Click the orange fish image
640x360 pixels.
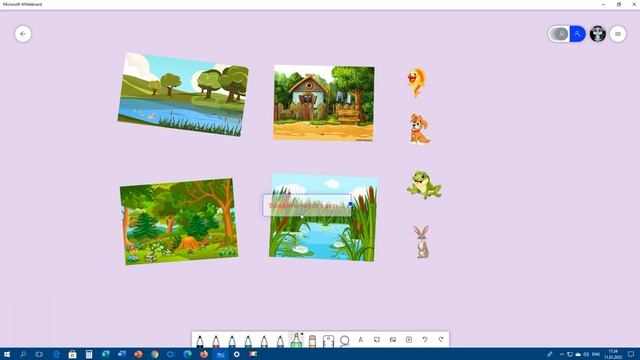[x=417, y=82]
